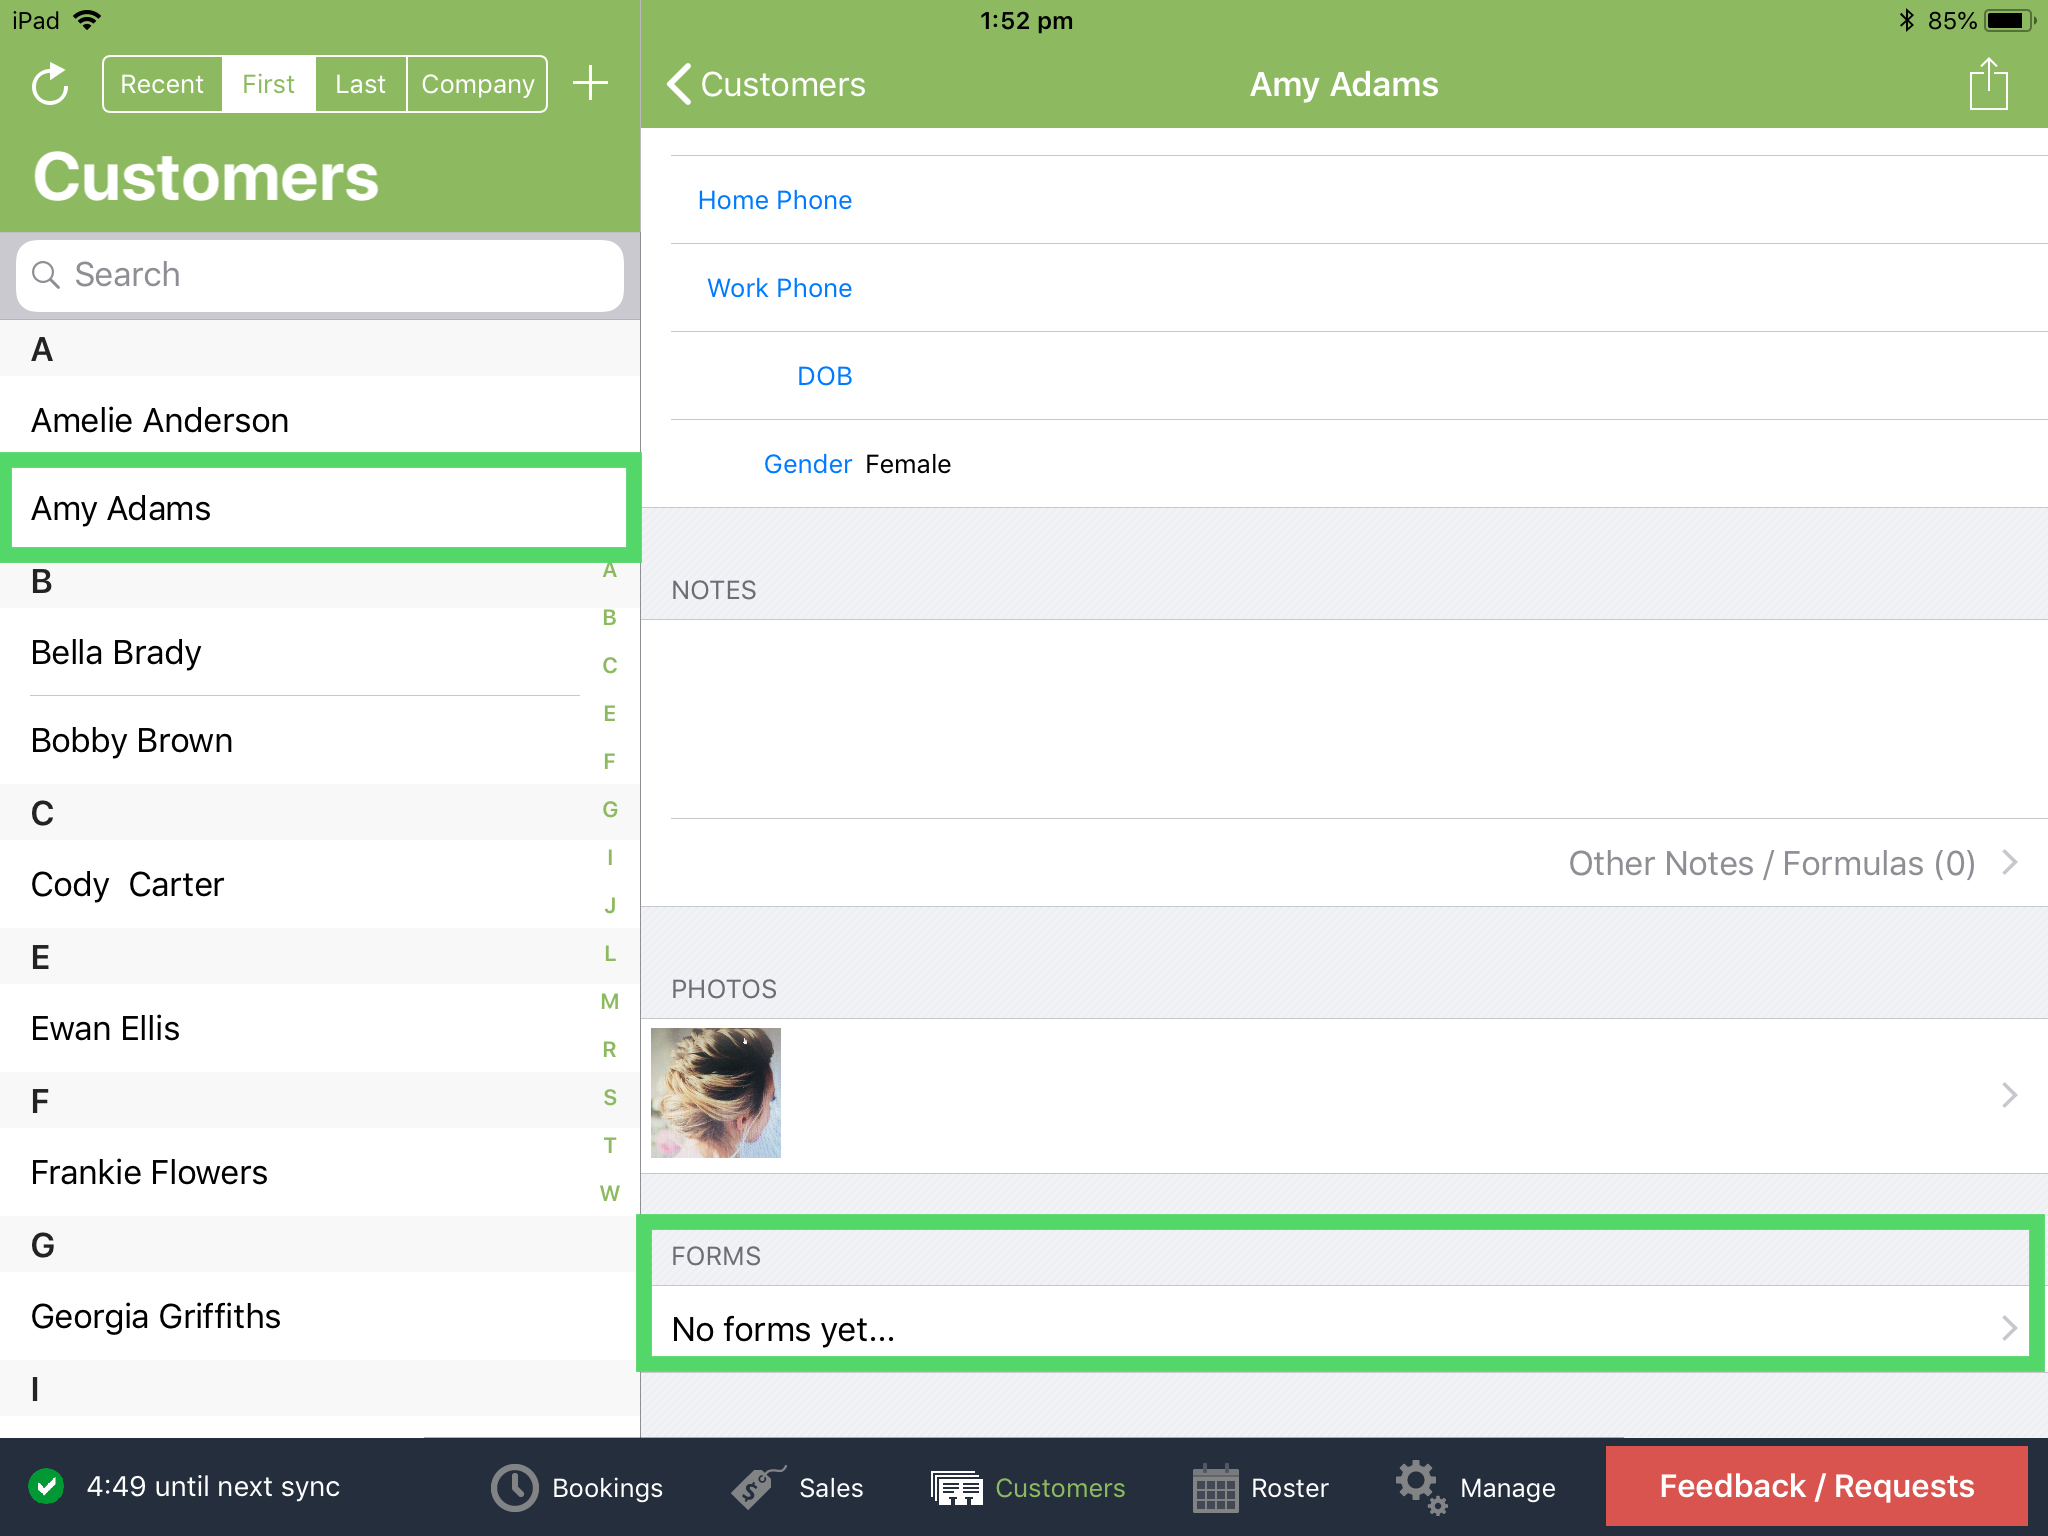Switch sorting to Last name
The image size is (2048, 1536).
coord(360,83)
